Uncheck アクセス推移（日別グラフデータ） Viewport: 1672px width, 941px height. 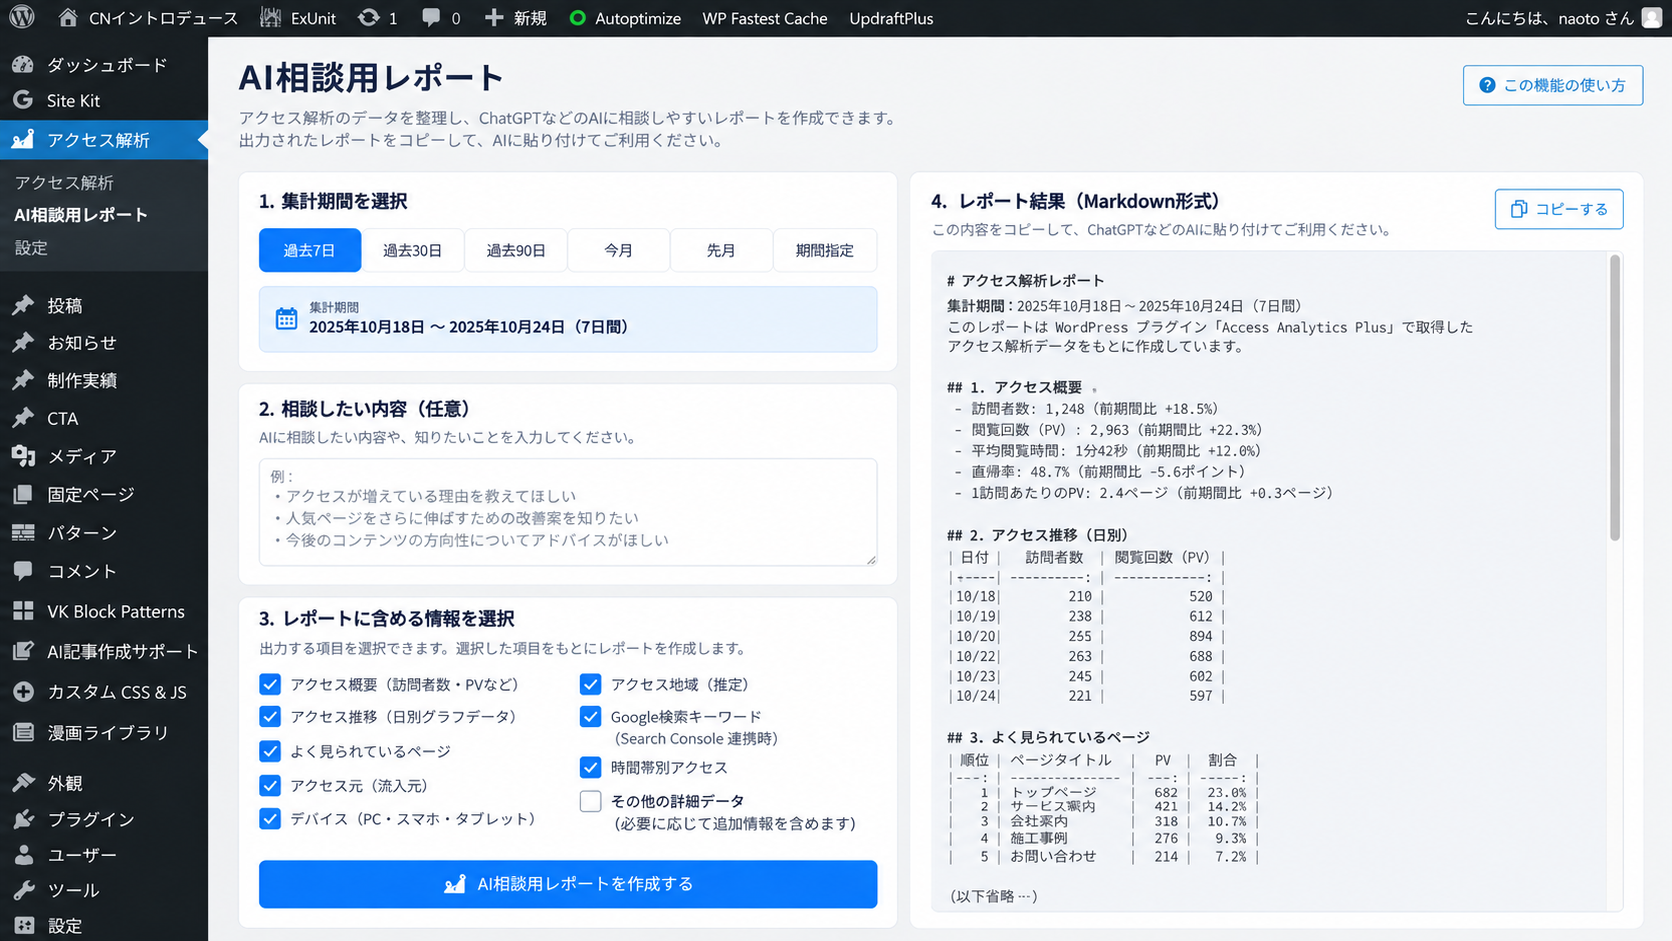click(270, 717)
